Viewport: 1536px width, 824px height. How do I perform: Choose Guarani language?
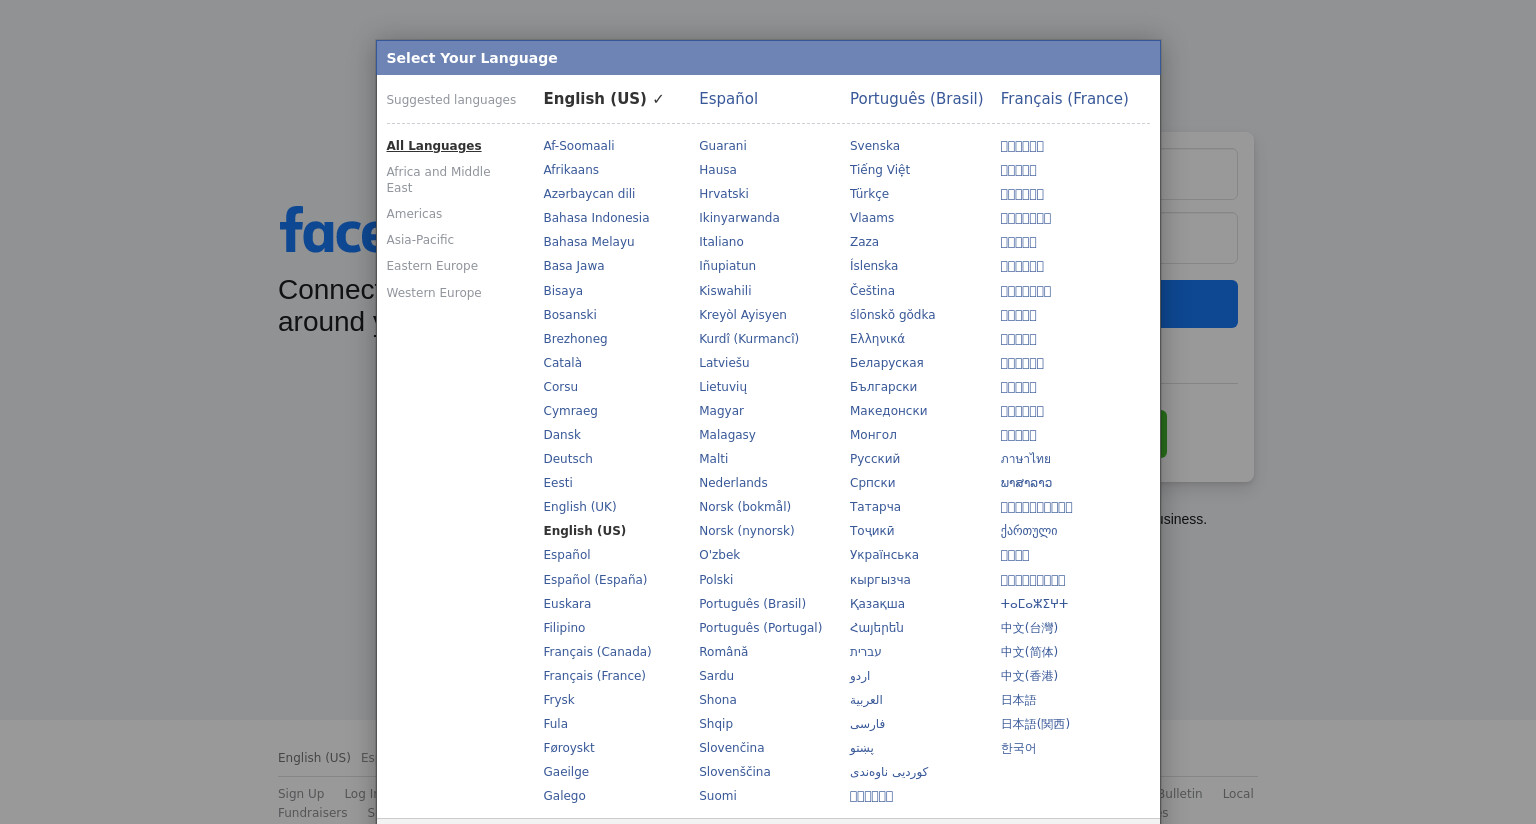(723, 146)
